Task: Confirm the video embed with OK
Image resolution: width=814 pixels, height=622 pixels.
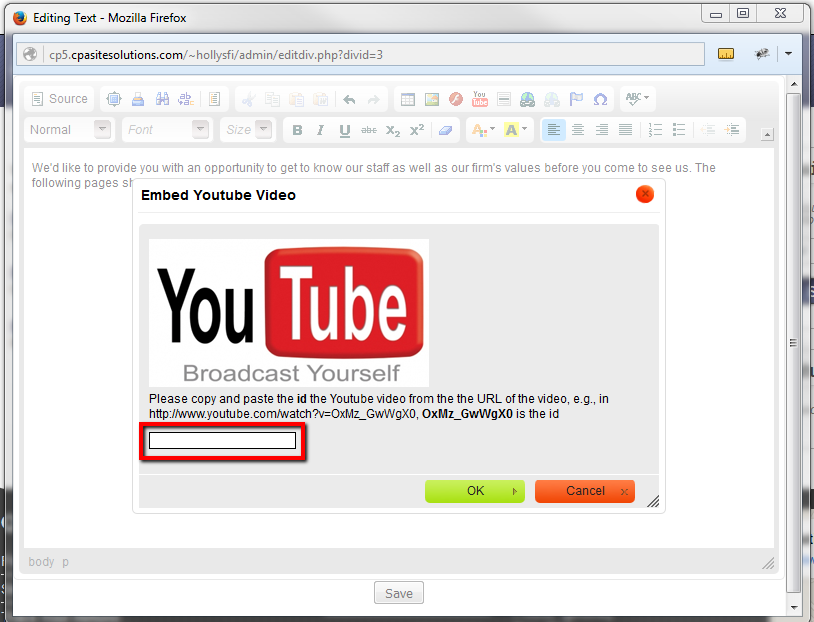Action: [x=474, y=491]
